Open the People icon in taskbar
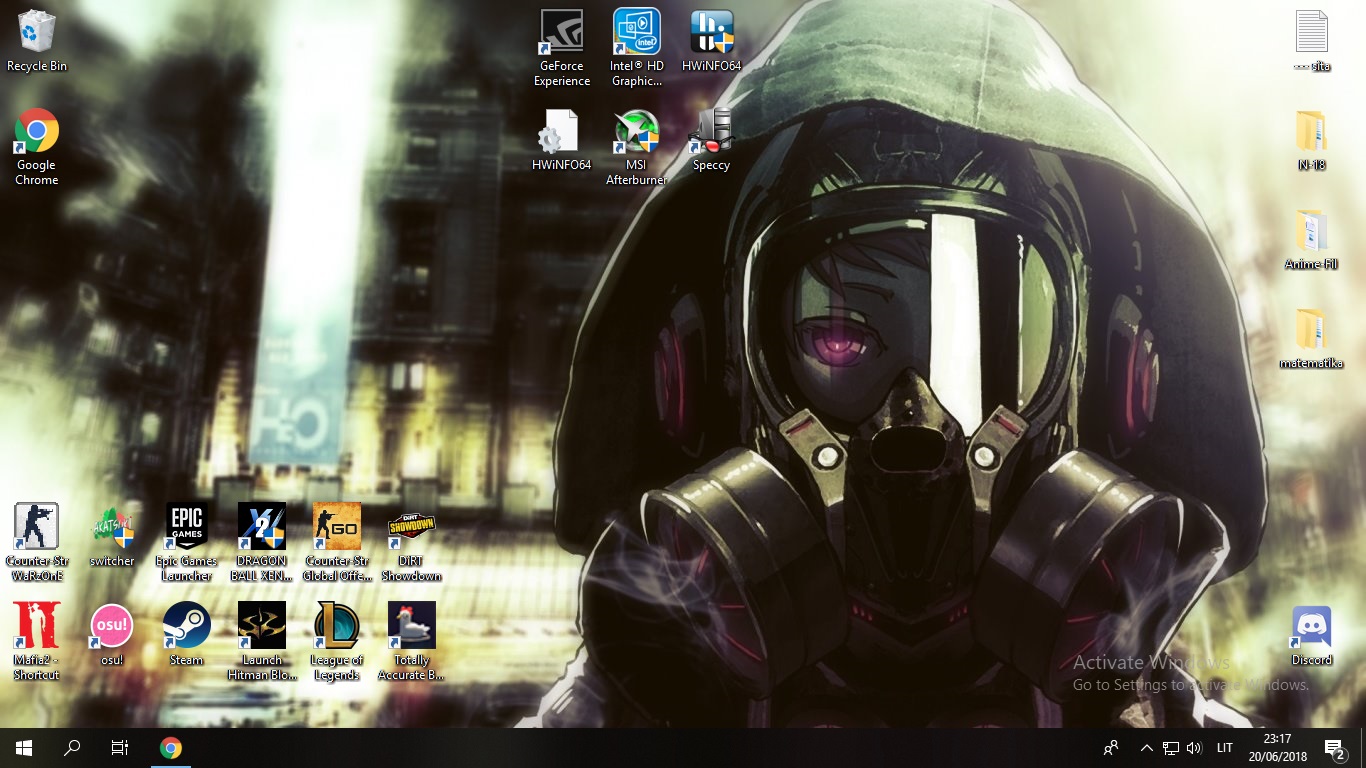 (x=1111, y=748)
